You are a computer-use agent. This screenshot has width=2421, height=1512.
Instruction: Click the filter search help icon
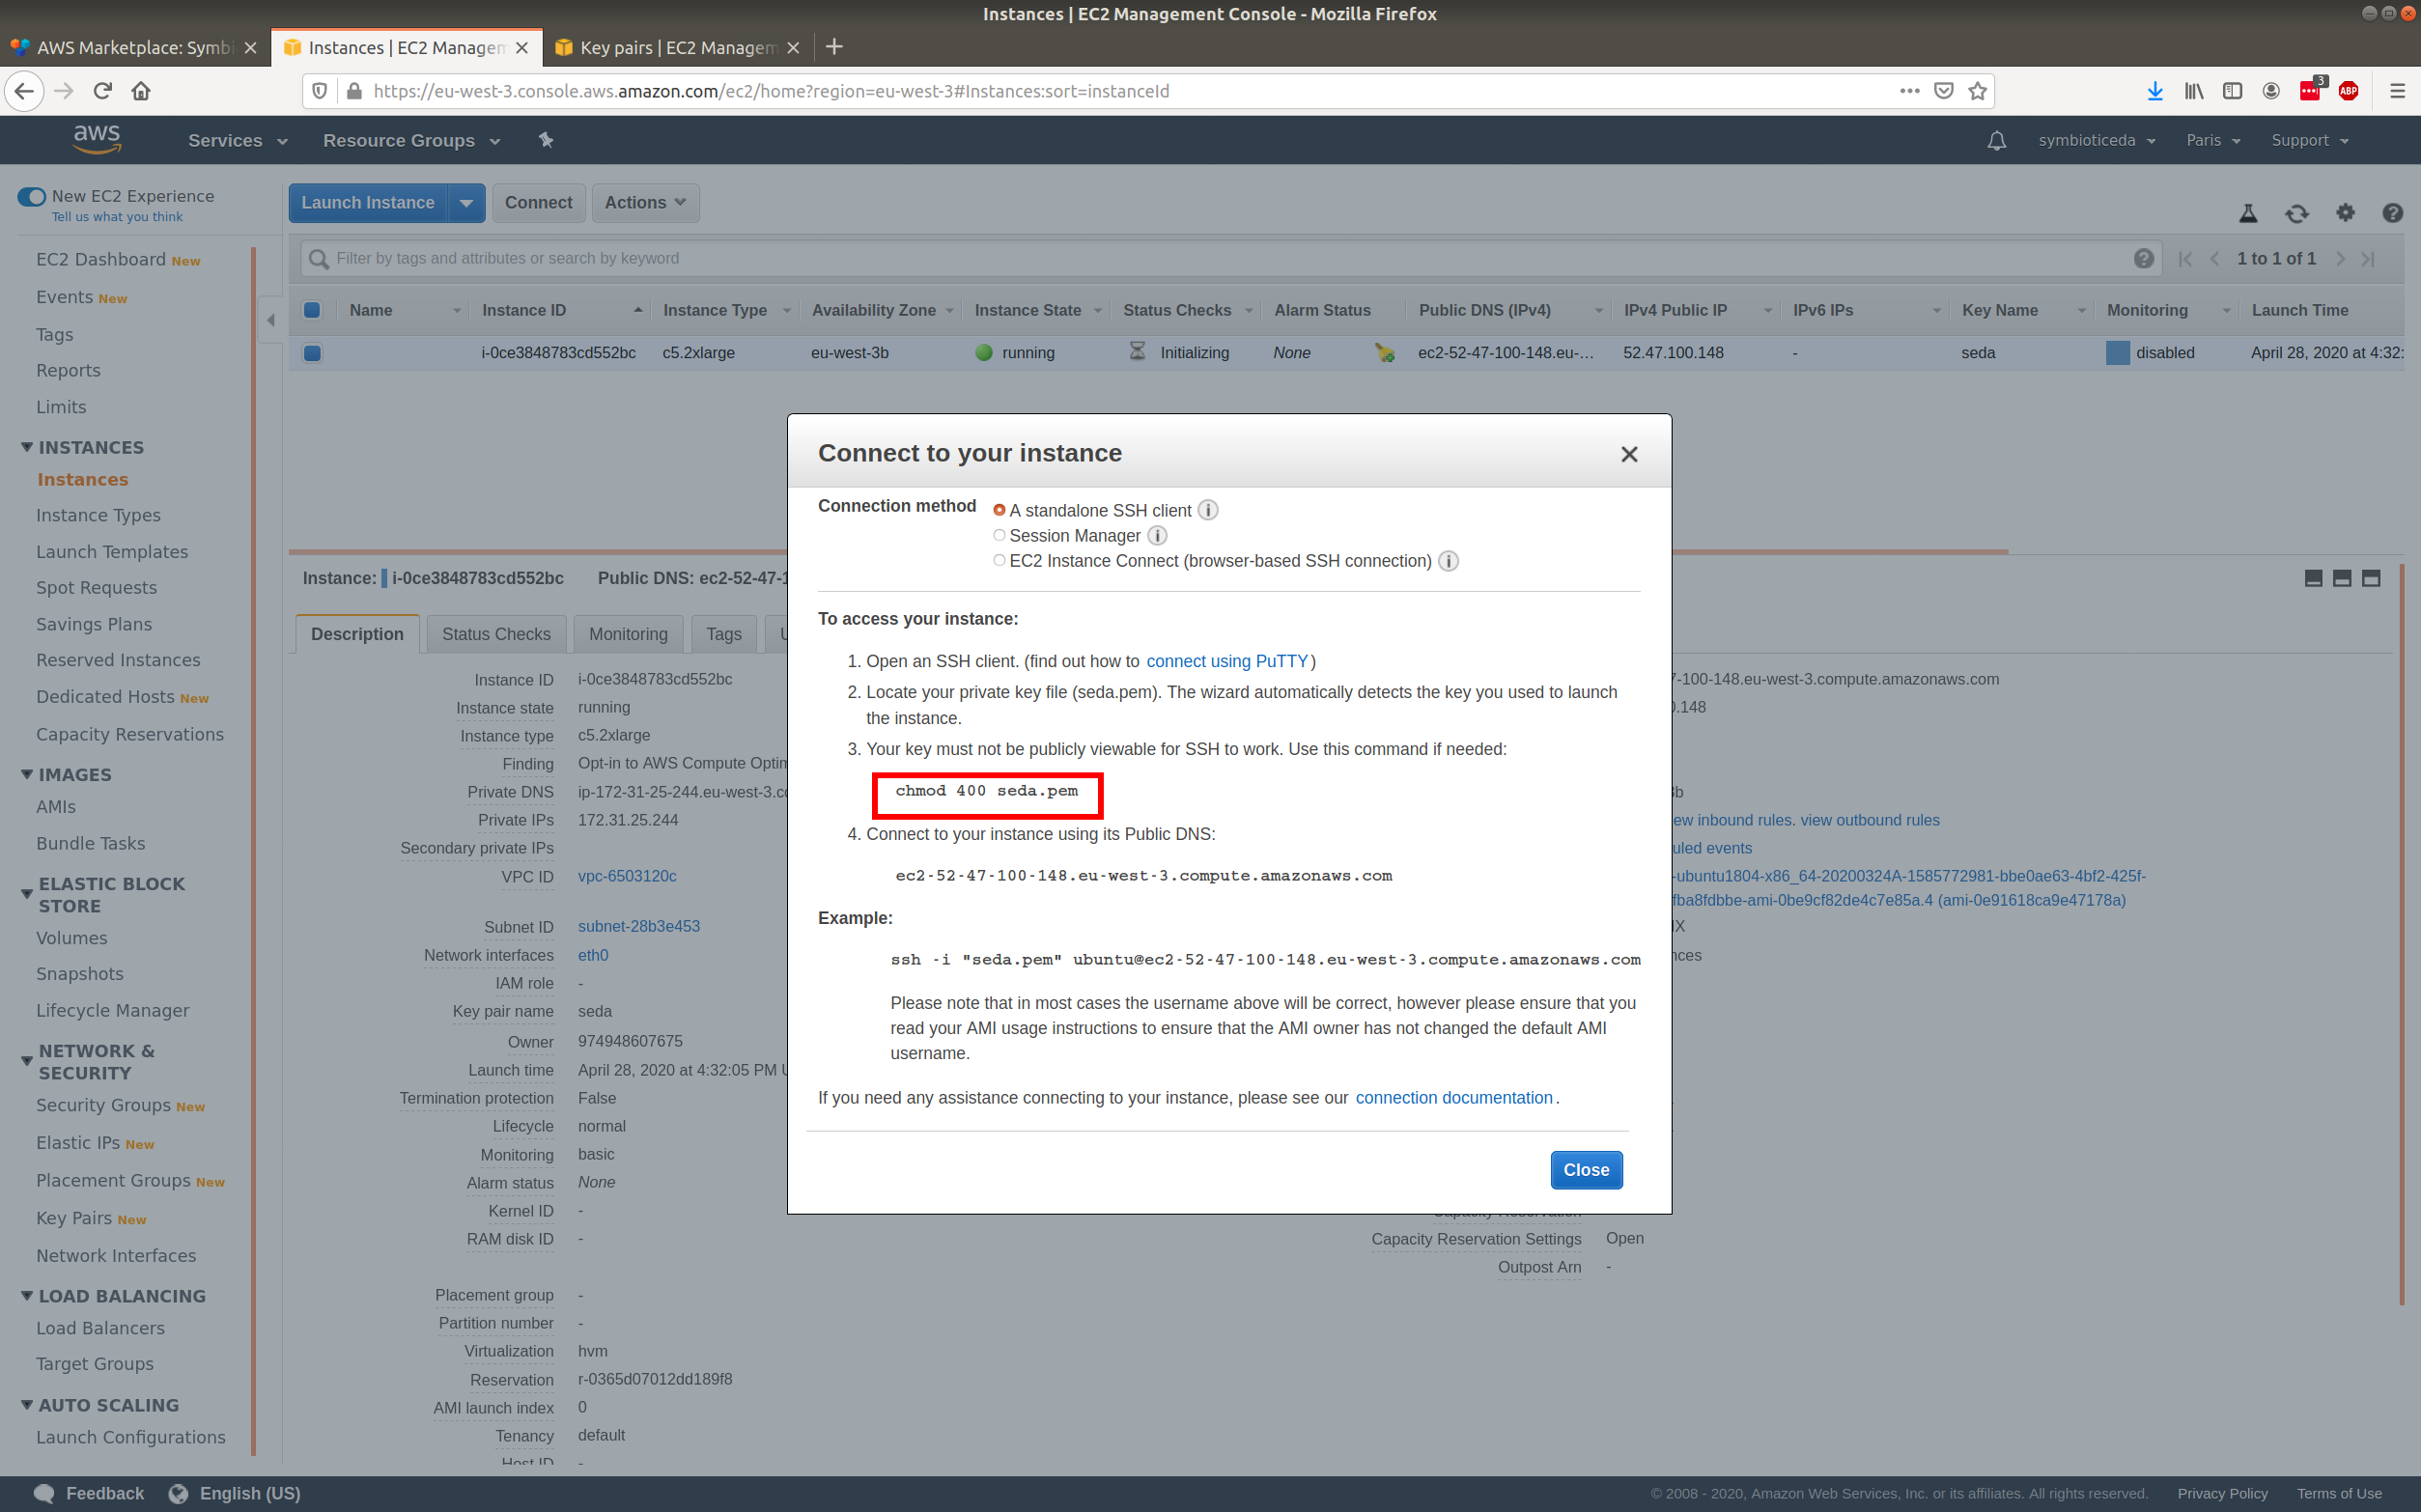[2143, 258]
